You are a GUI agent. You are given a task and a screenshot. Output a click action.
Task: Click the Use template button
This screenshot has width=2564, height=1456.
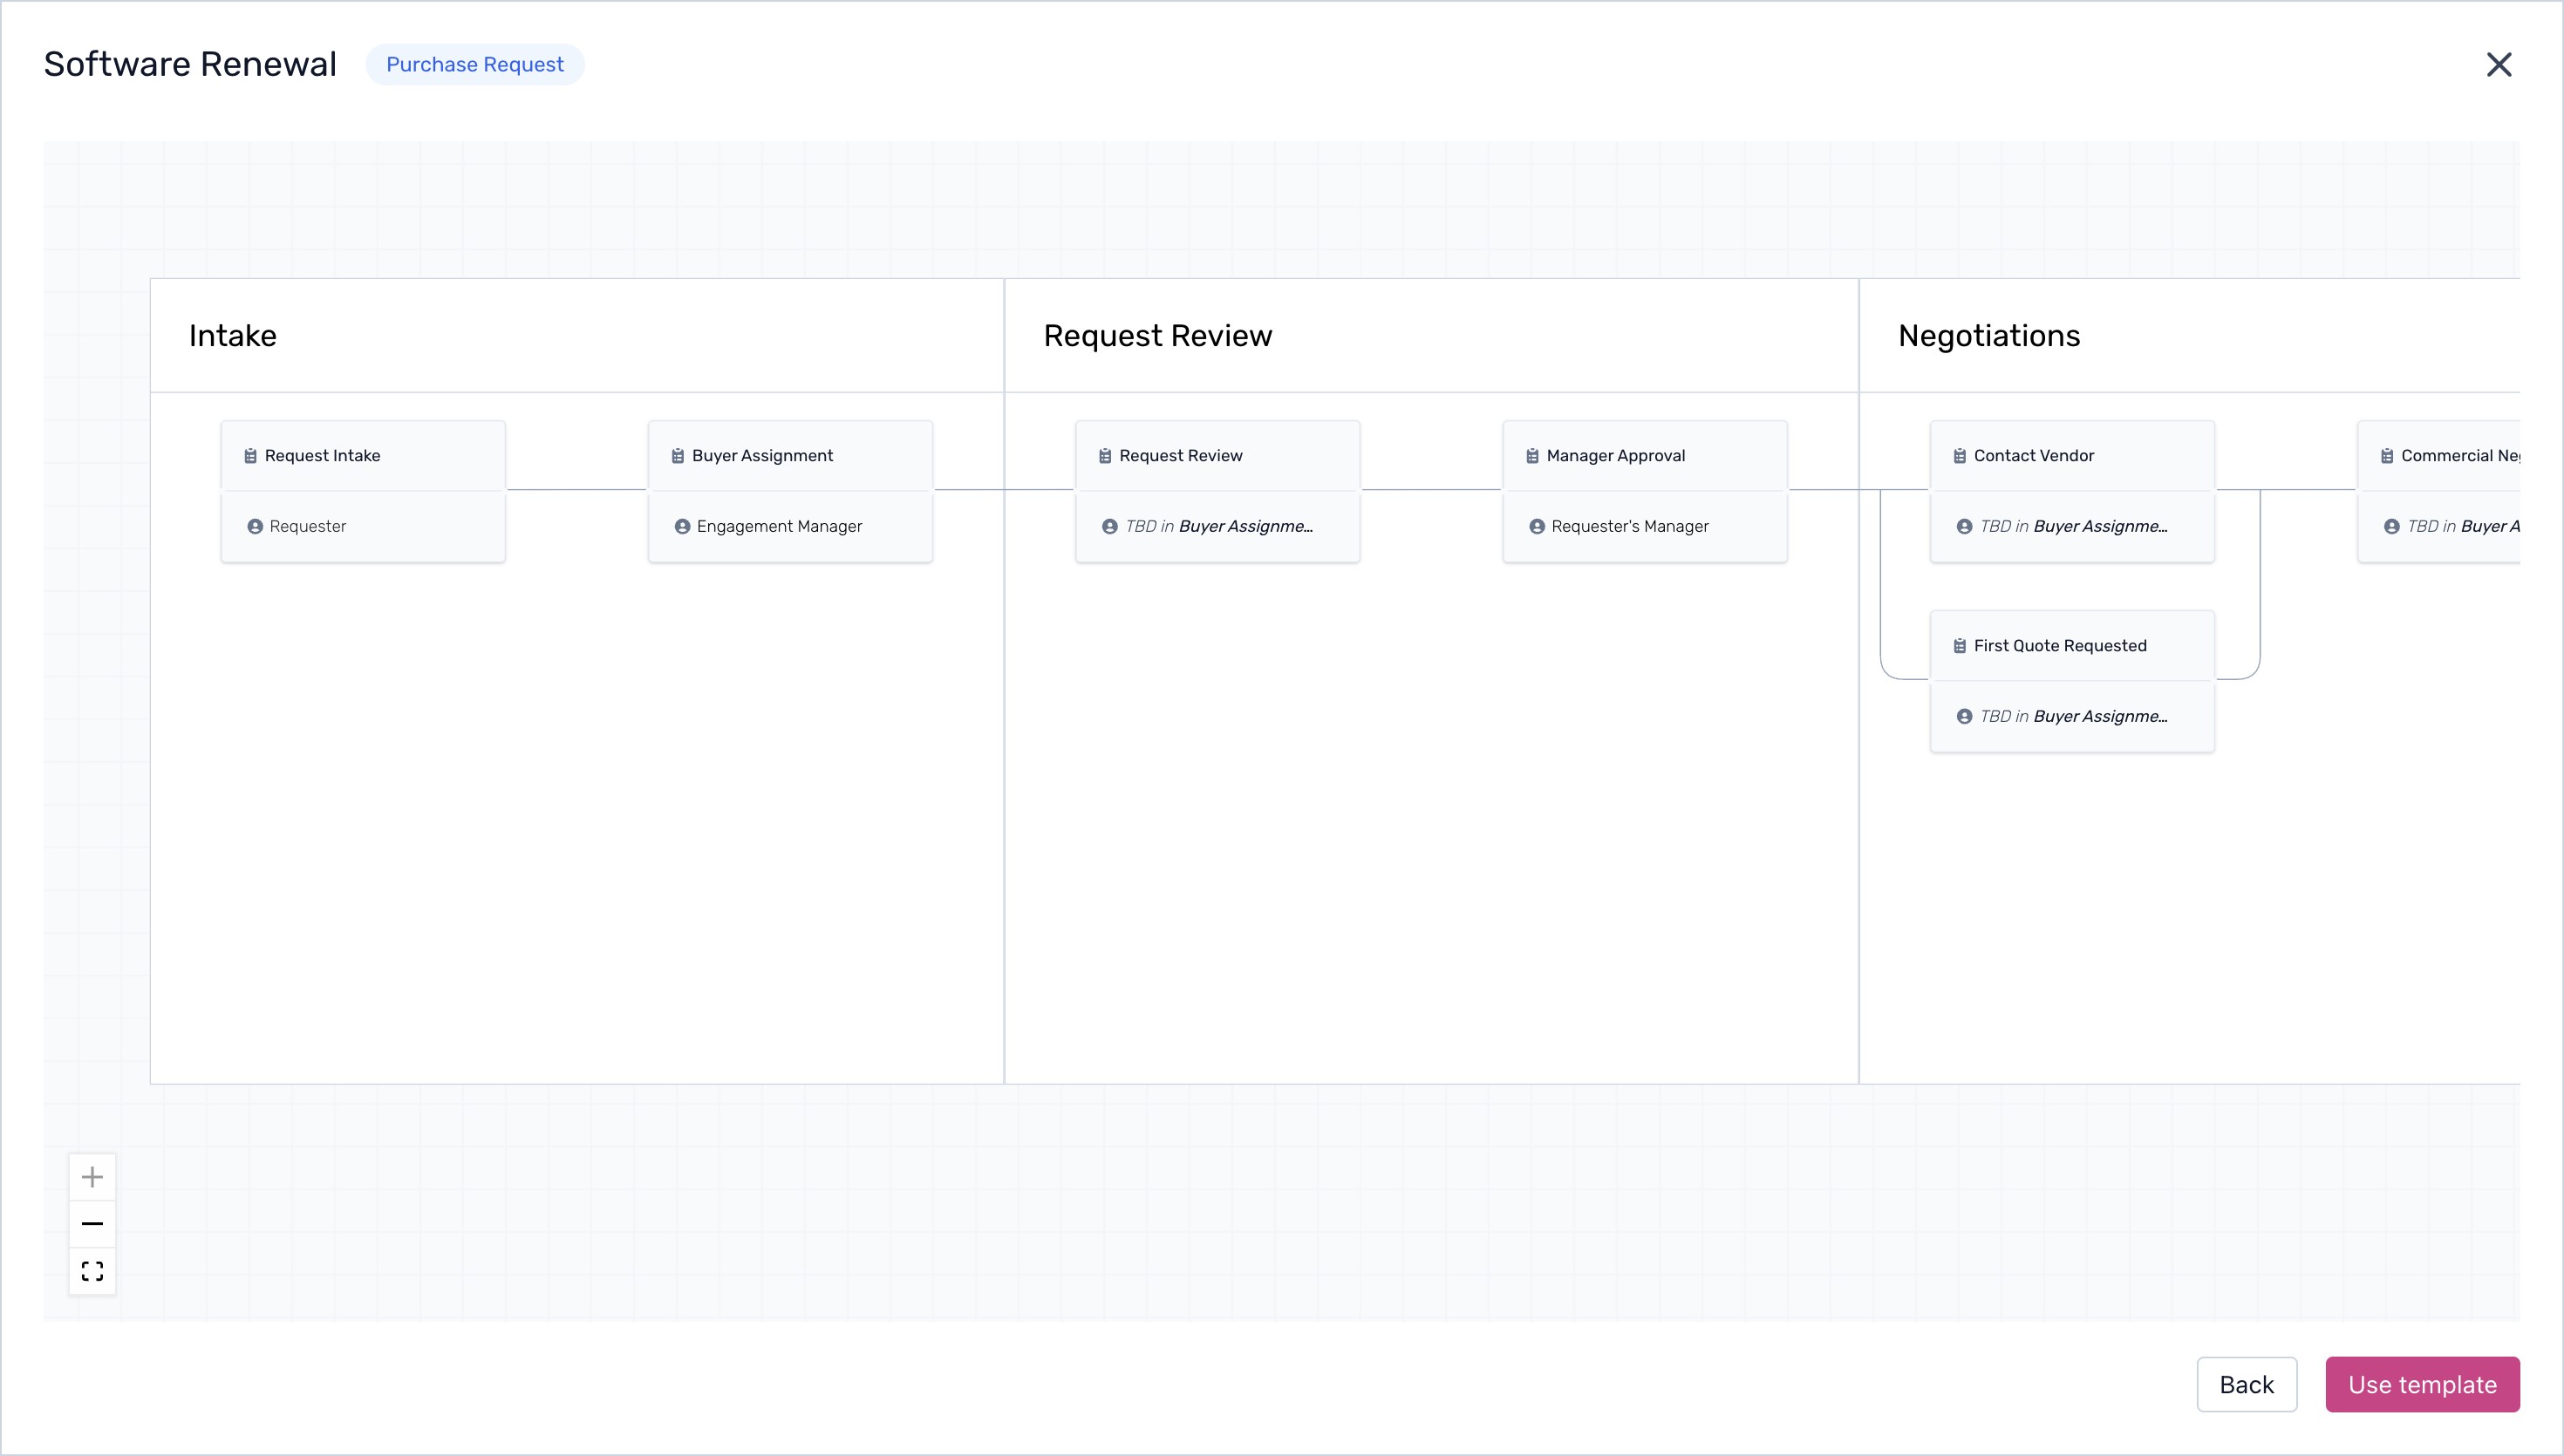[x=2422, y=1384]
